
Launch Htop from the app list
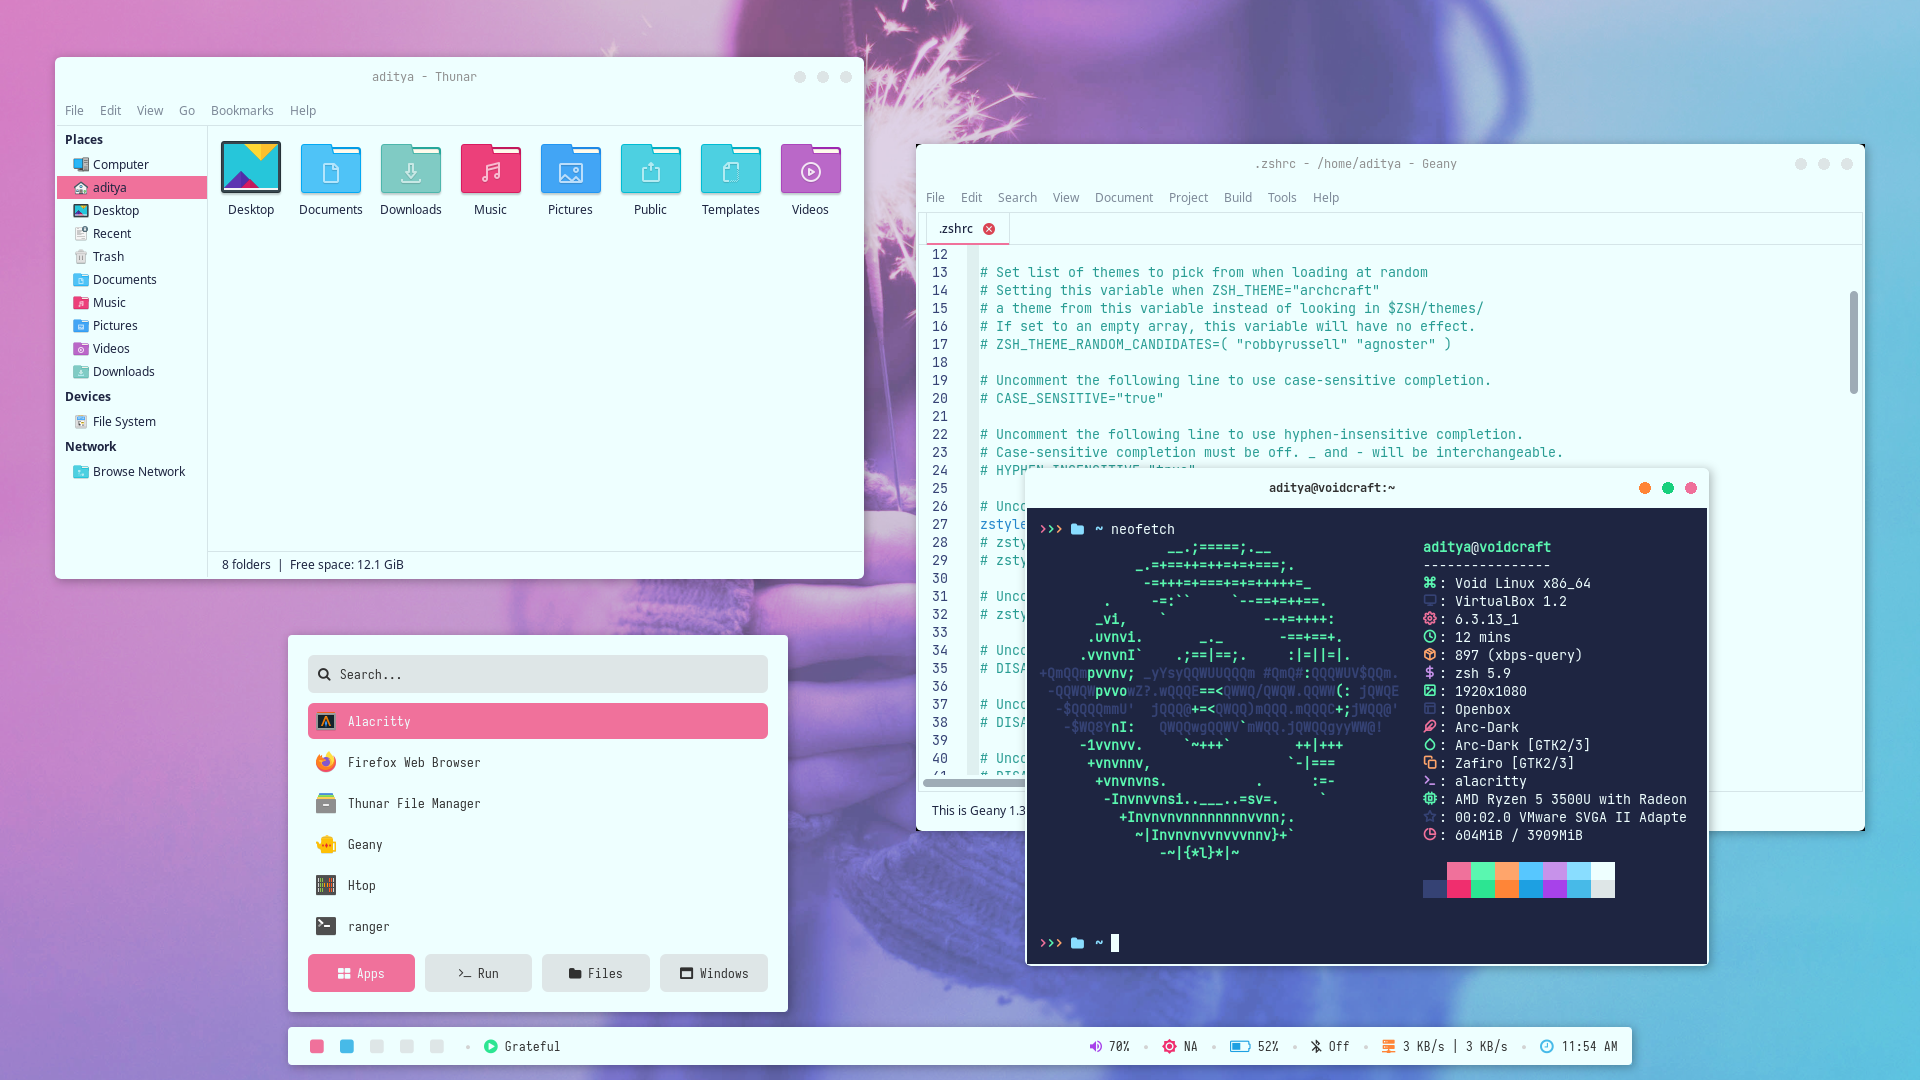[x=361, y=886]
